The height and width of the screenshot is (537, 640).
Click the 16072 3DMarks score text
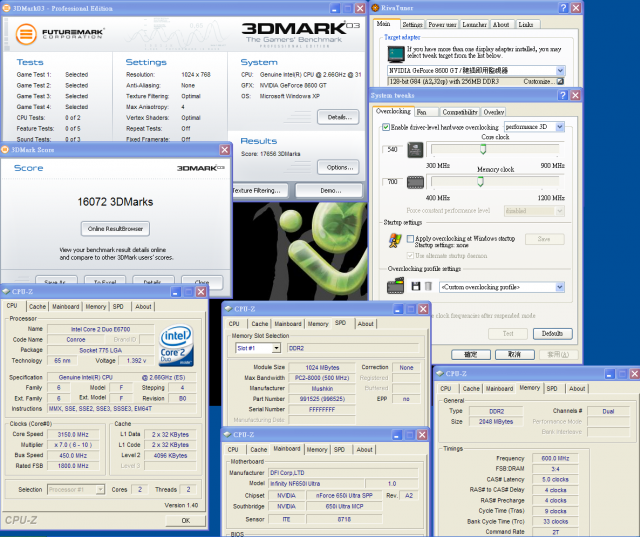point(115,202)
